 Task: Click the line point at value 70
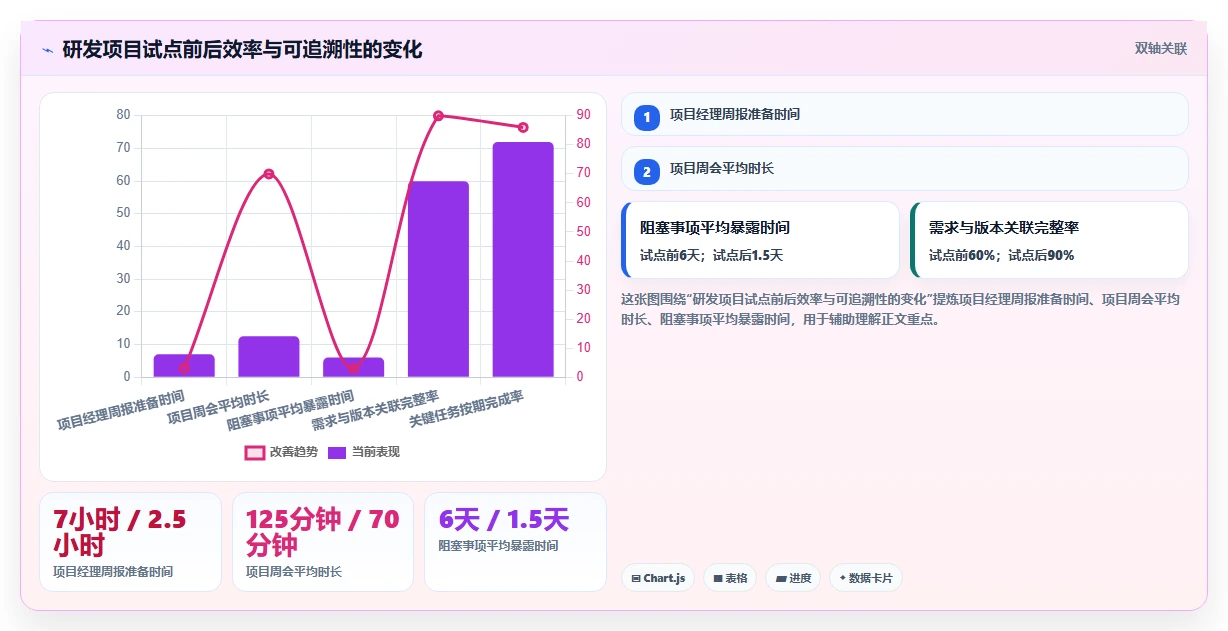click(x=269, y=174)
